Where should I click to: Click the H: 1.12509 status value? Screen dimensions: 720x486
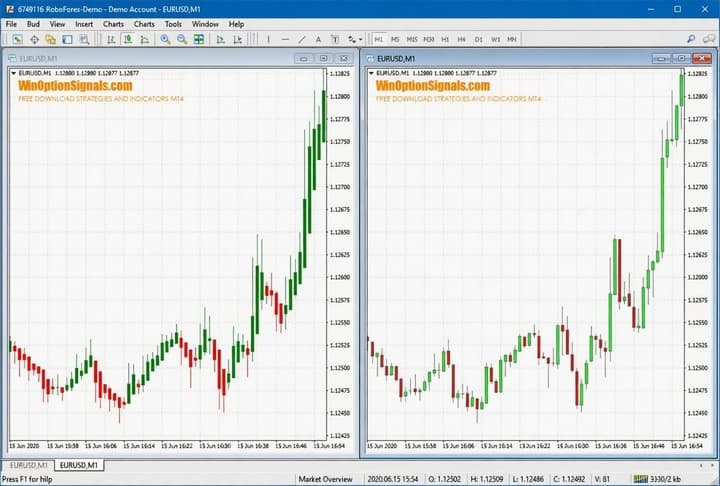point(486,479)
